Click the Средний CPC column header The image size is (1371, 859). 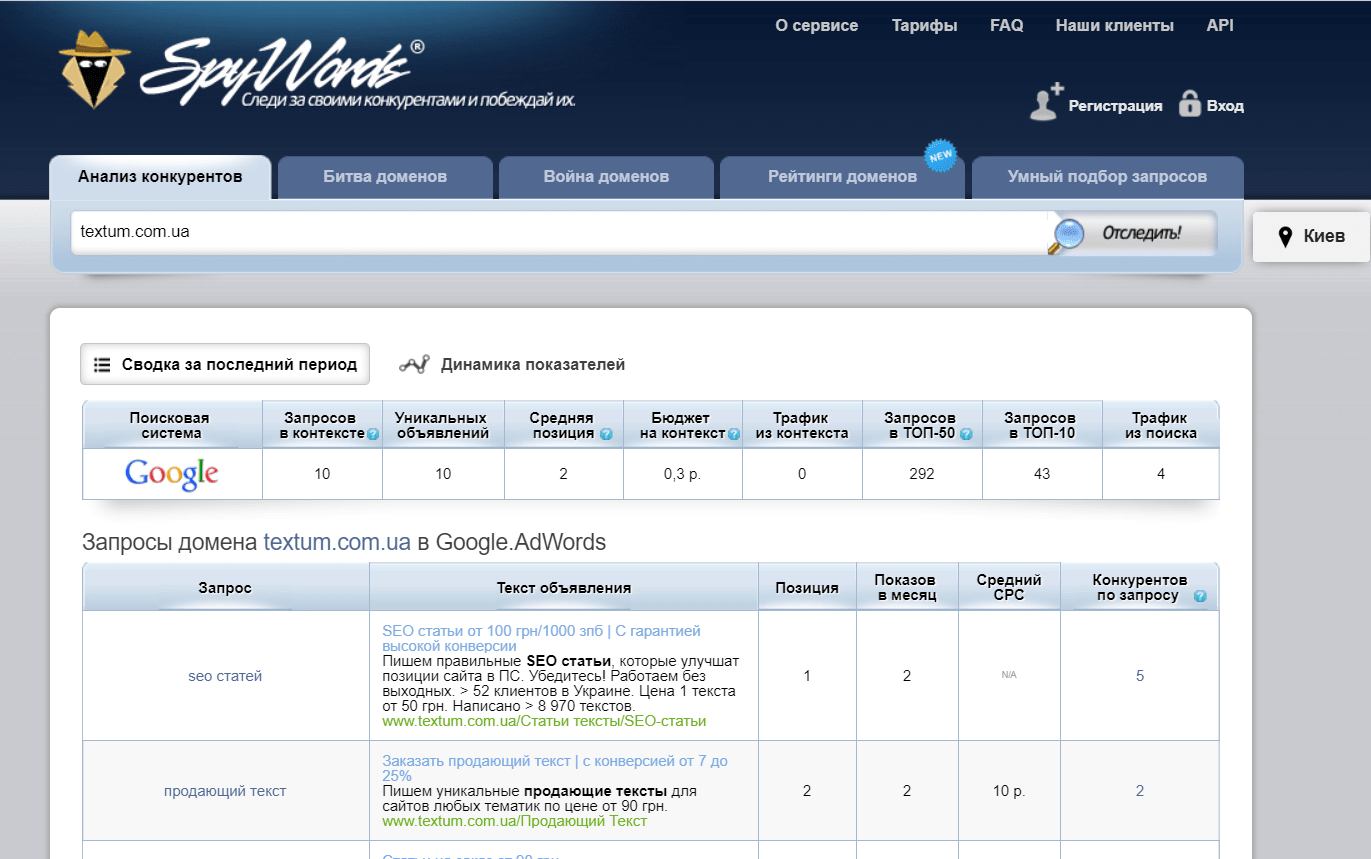pyautogui.click(x=1009, y=588)
